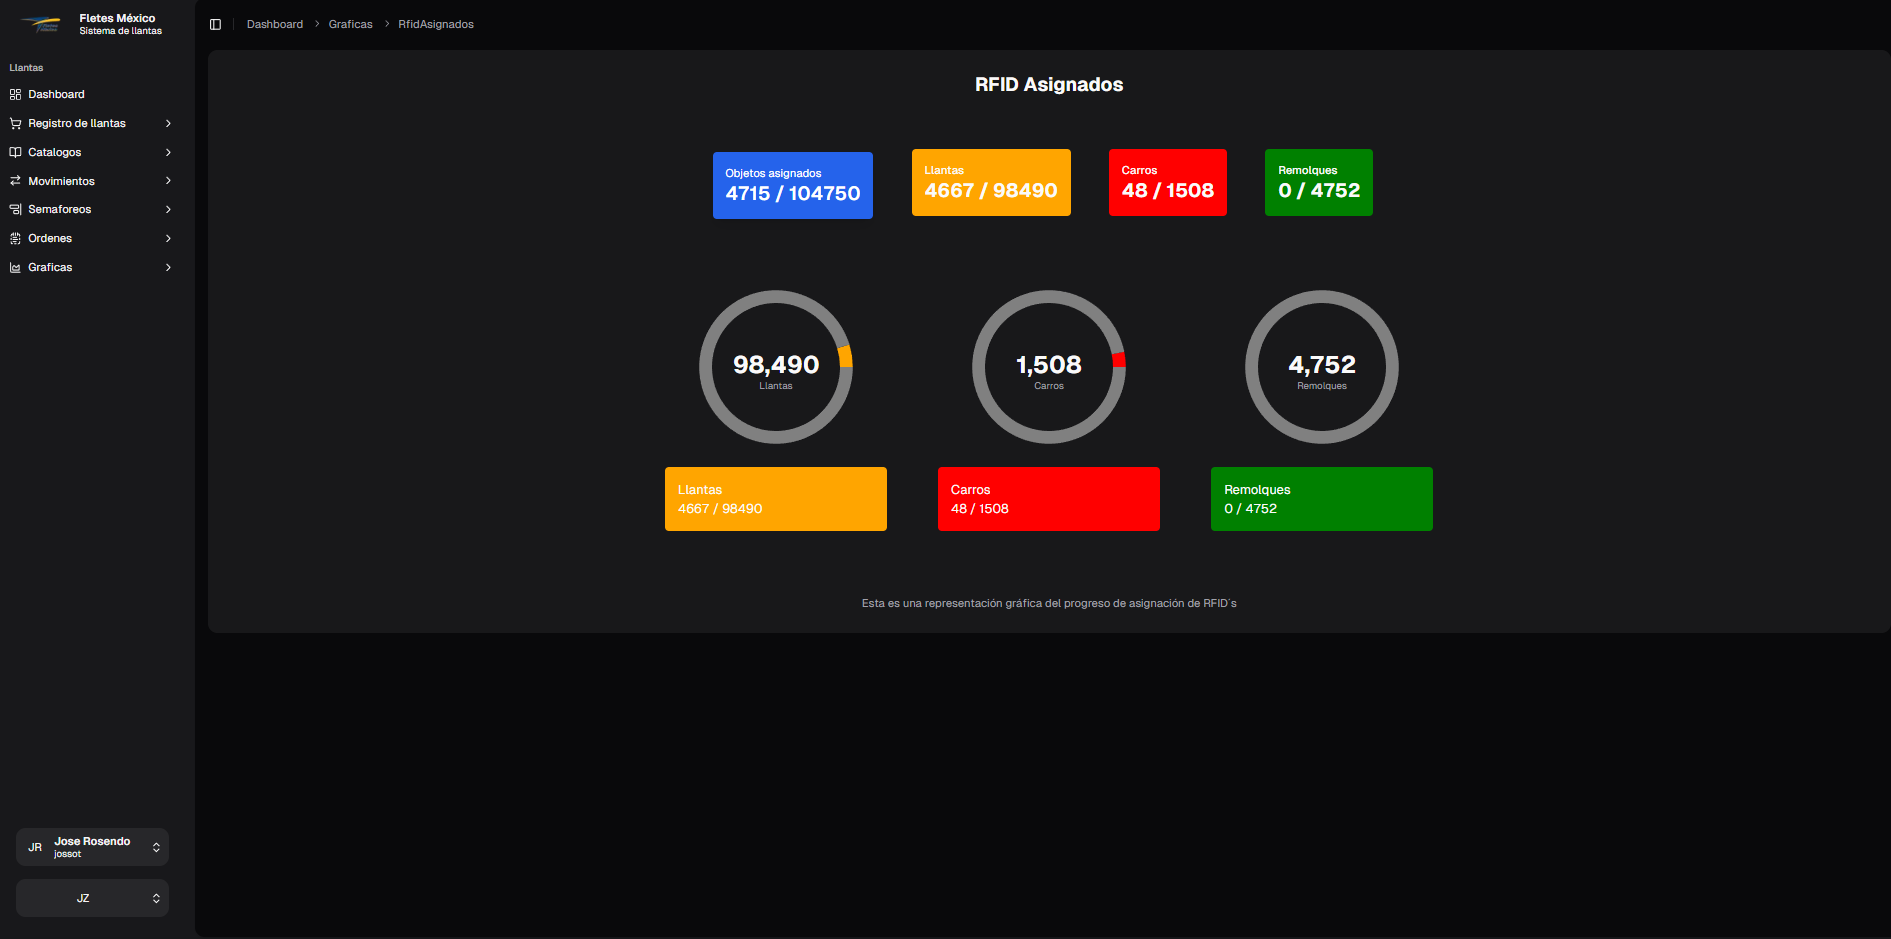
Task: Click the Semaforeos sidebar icon
Action: click(15, 209)
